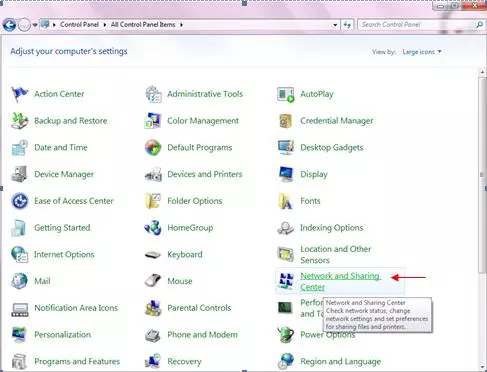Viewport: 487px width, 372px height.
Task: Click the Control Panel breadcrumb segment
Action: coord(79,25)
